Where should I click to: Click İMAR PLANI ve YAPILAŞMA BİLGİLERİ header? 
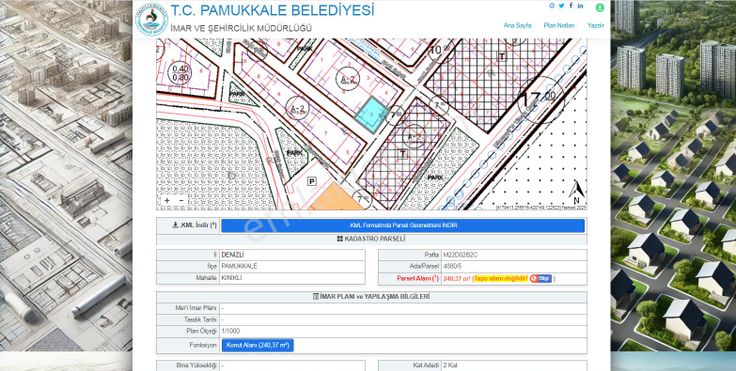click(x=371, y=297)
